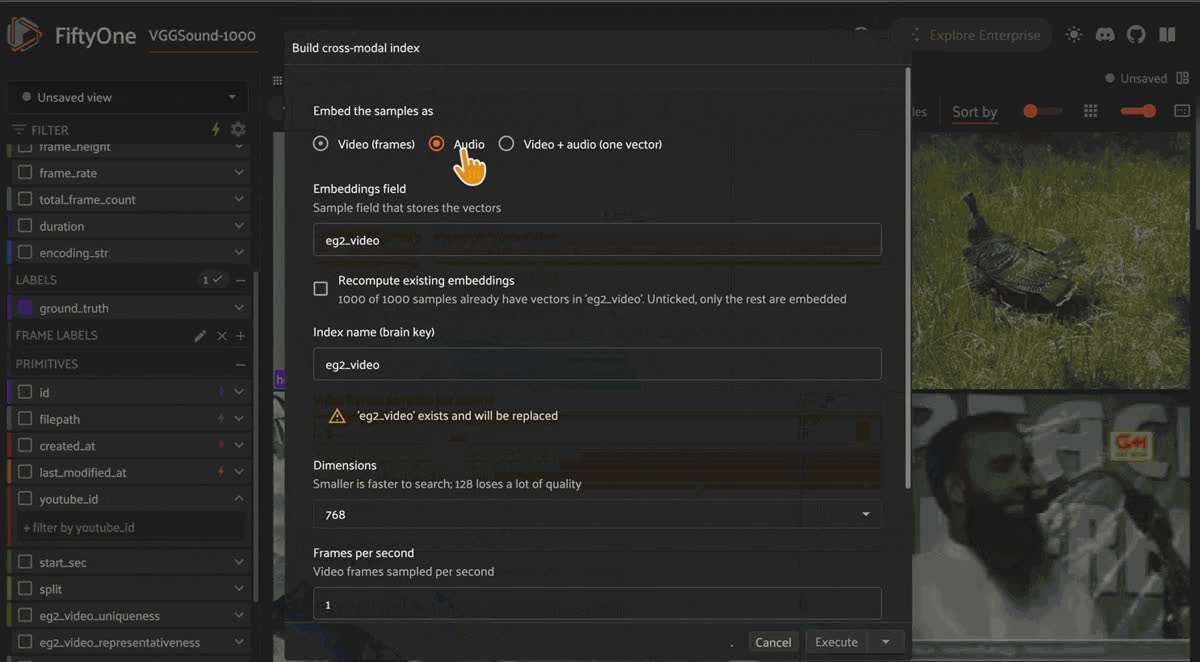This screenshot has height=662, width=1200.
Task: Click the Execute button
Action: click(837, 643)
